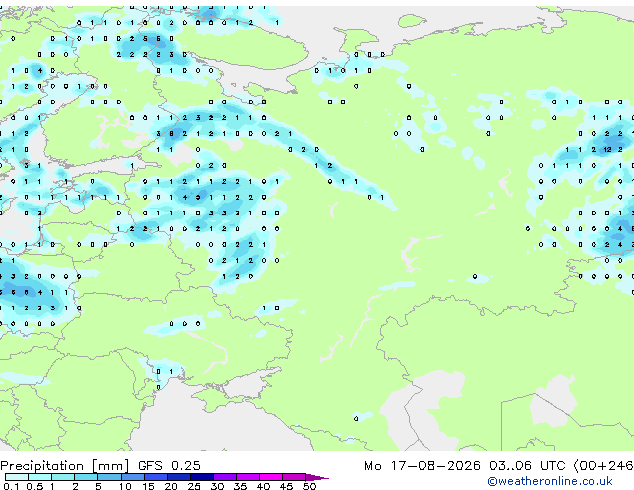The height and width of the screenshot is (490, 634).
Task: Click the '35' legend scale label
Action: click(240, 486)
